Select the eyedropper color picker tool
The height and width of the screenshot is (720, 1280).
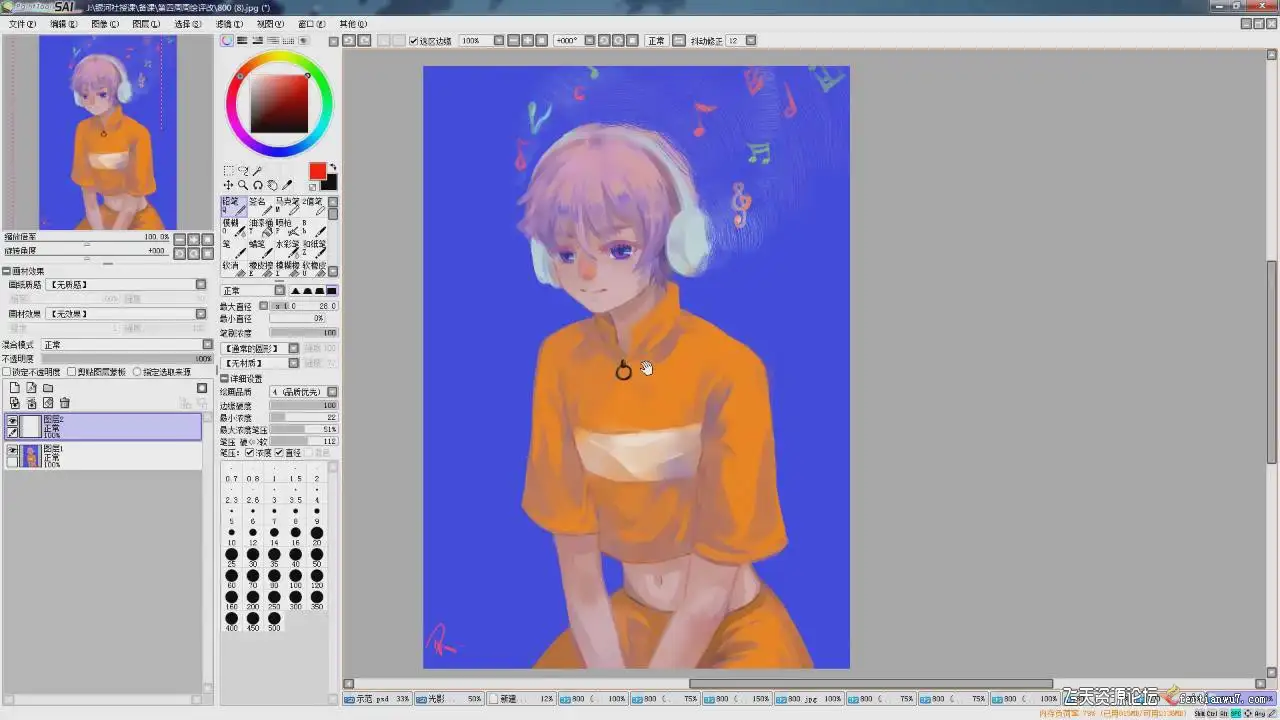pos(287,185)
